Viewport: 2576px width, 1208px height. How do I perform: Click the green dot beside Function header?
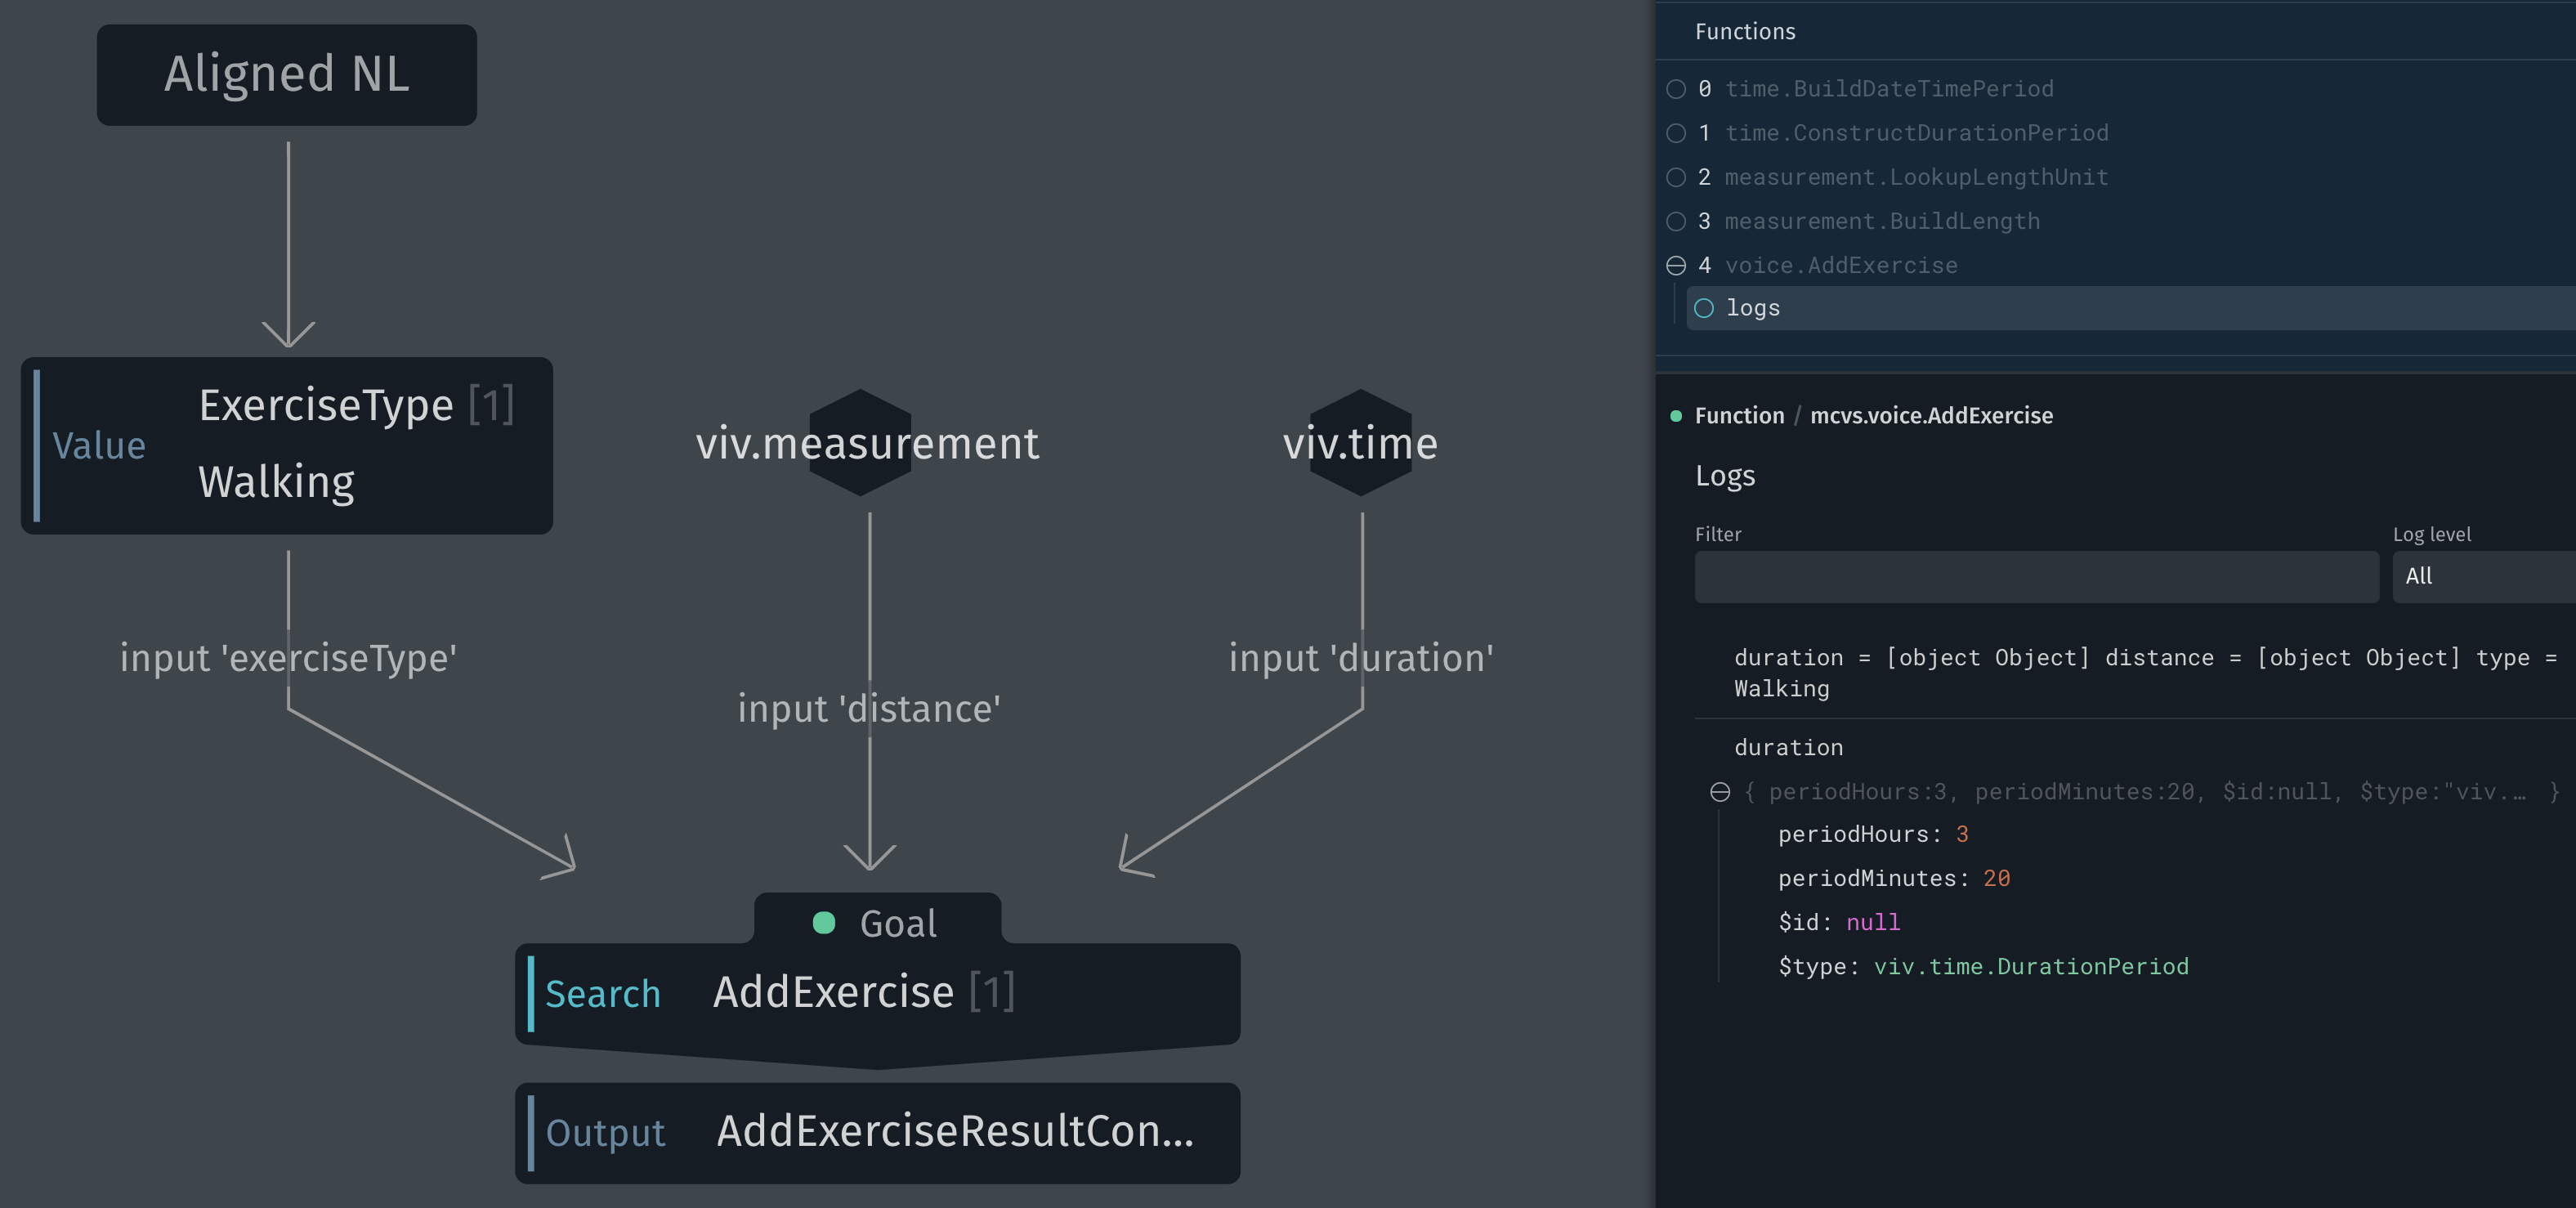(1676, 416)
